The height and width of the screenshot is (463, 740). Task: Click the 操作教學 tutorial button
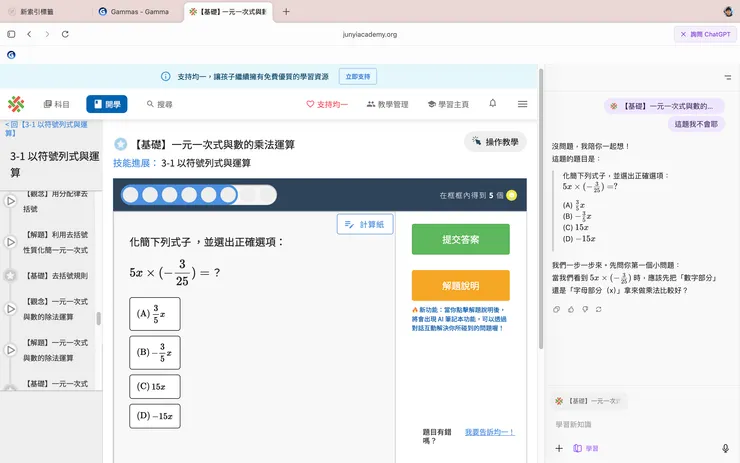pyautogui.click(x=496, y=142)
